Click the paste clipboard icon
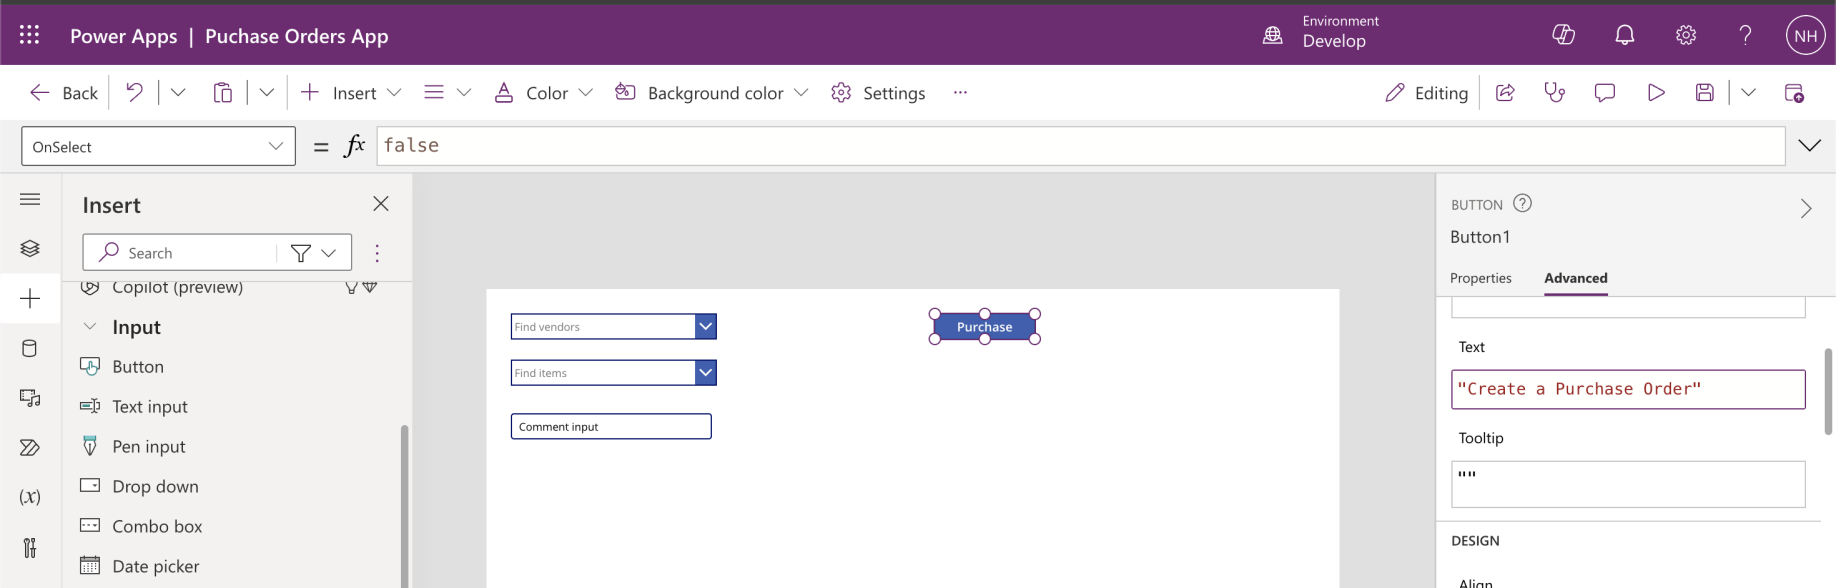This screenshot has height=588, width=1836. coord(223,93)
